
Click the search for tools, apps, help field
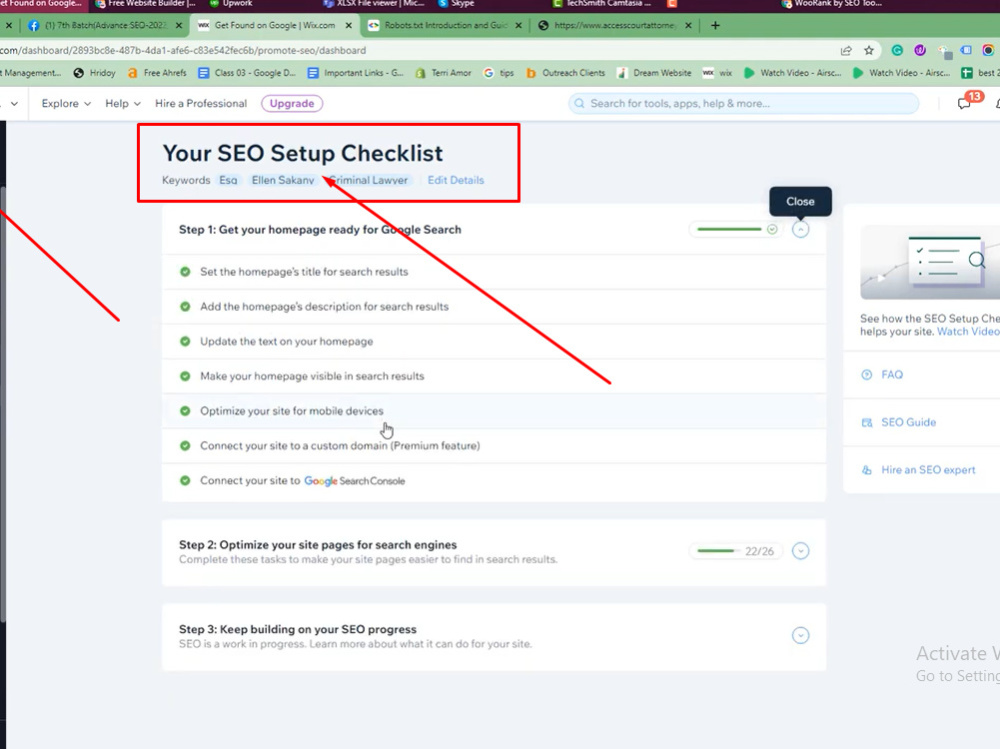click(744, 103)
